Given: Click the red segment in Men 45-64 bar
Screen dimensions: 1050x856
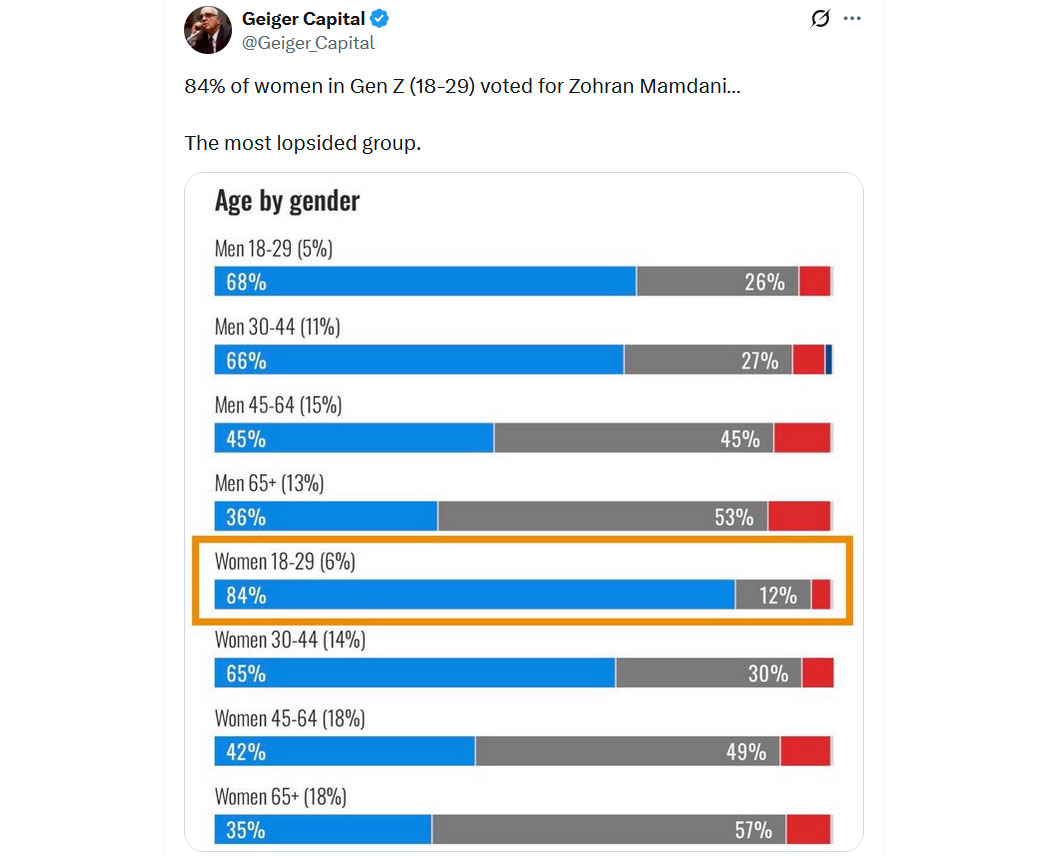Looking at the screenshot, I should pos(802,438).
